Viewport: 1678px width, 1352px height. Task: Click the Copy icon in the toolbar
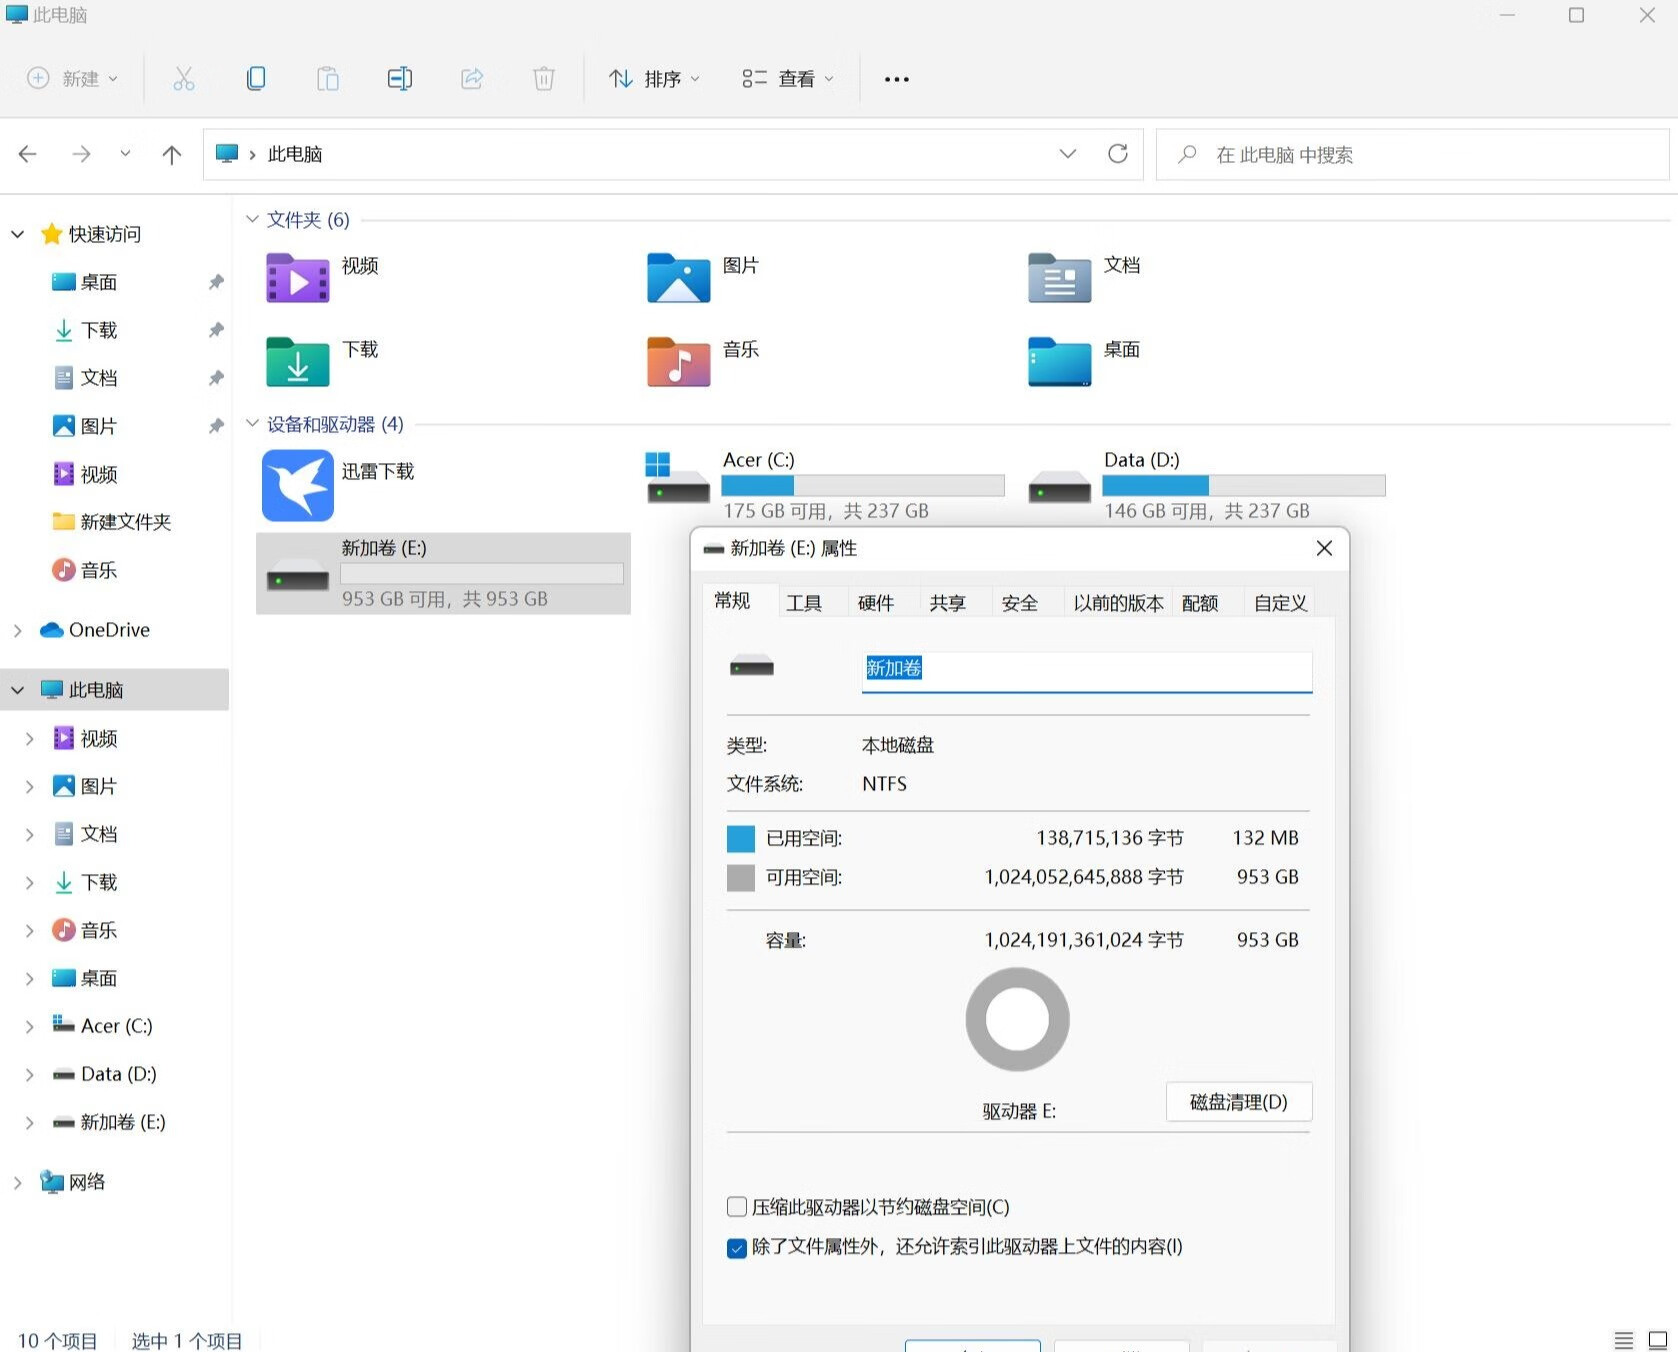tap(256, 78)
